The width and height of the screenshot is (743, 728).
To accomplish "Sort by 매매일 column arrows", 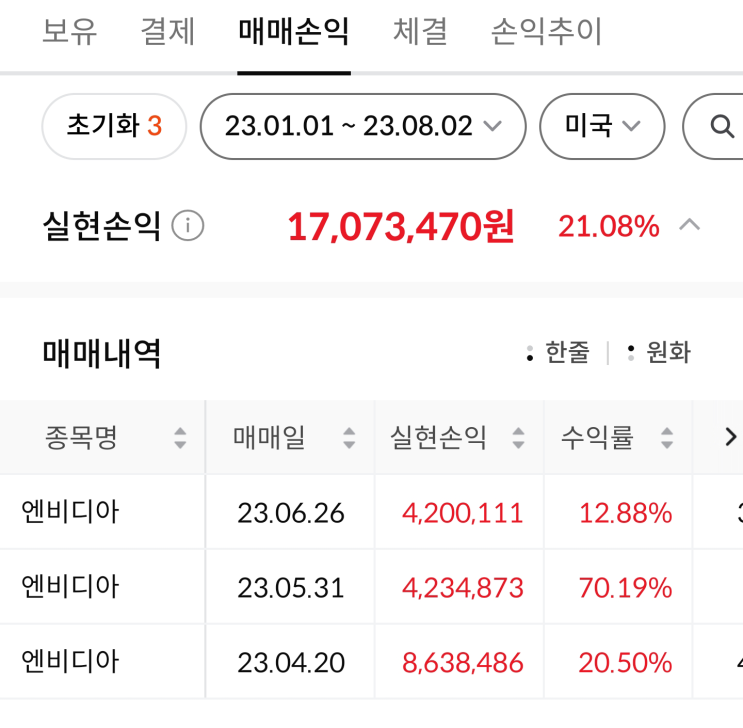I will tap(349, 438).
